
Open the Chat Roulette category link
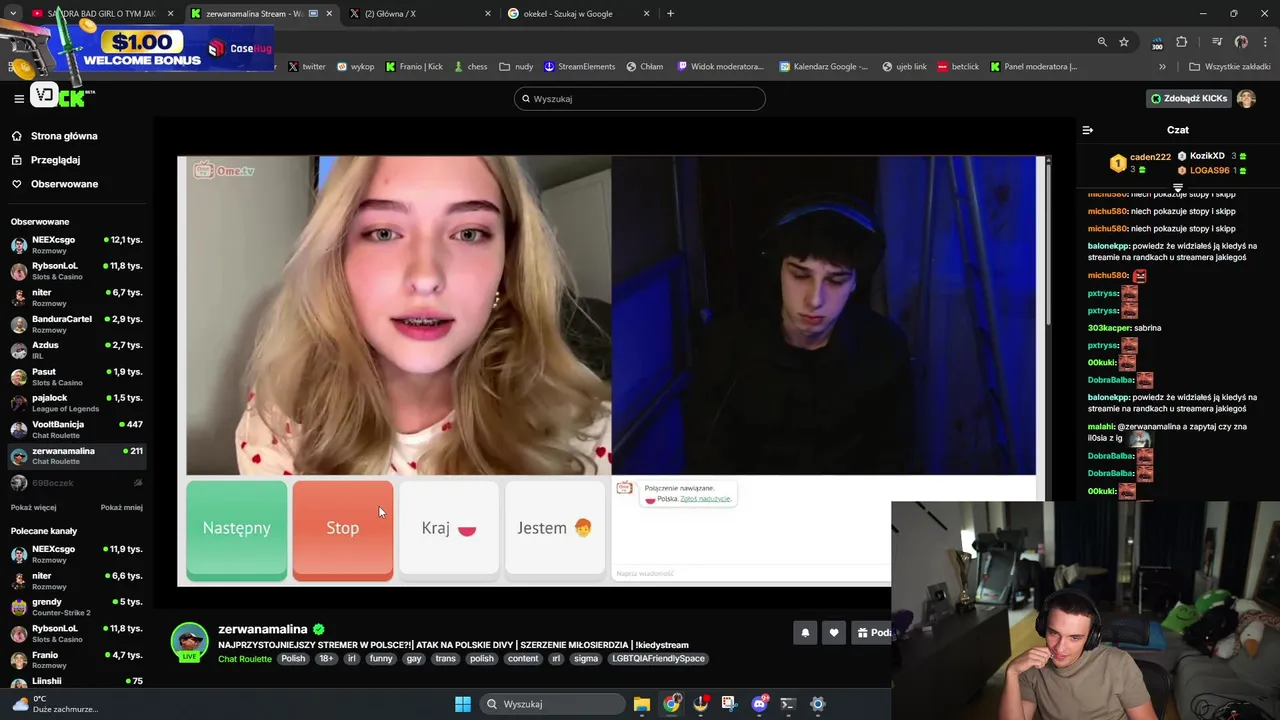click(x=245, y=659)
